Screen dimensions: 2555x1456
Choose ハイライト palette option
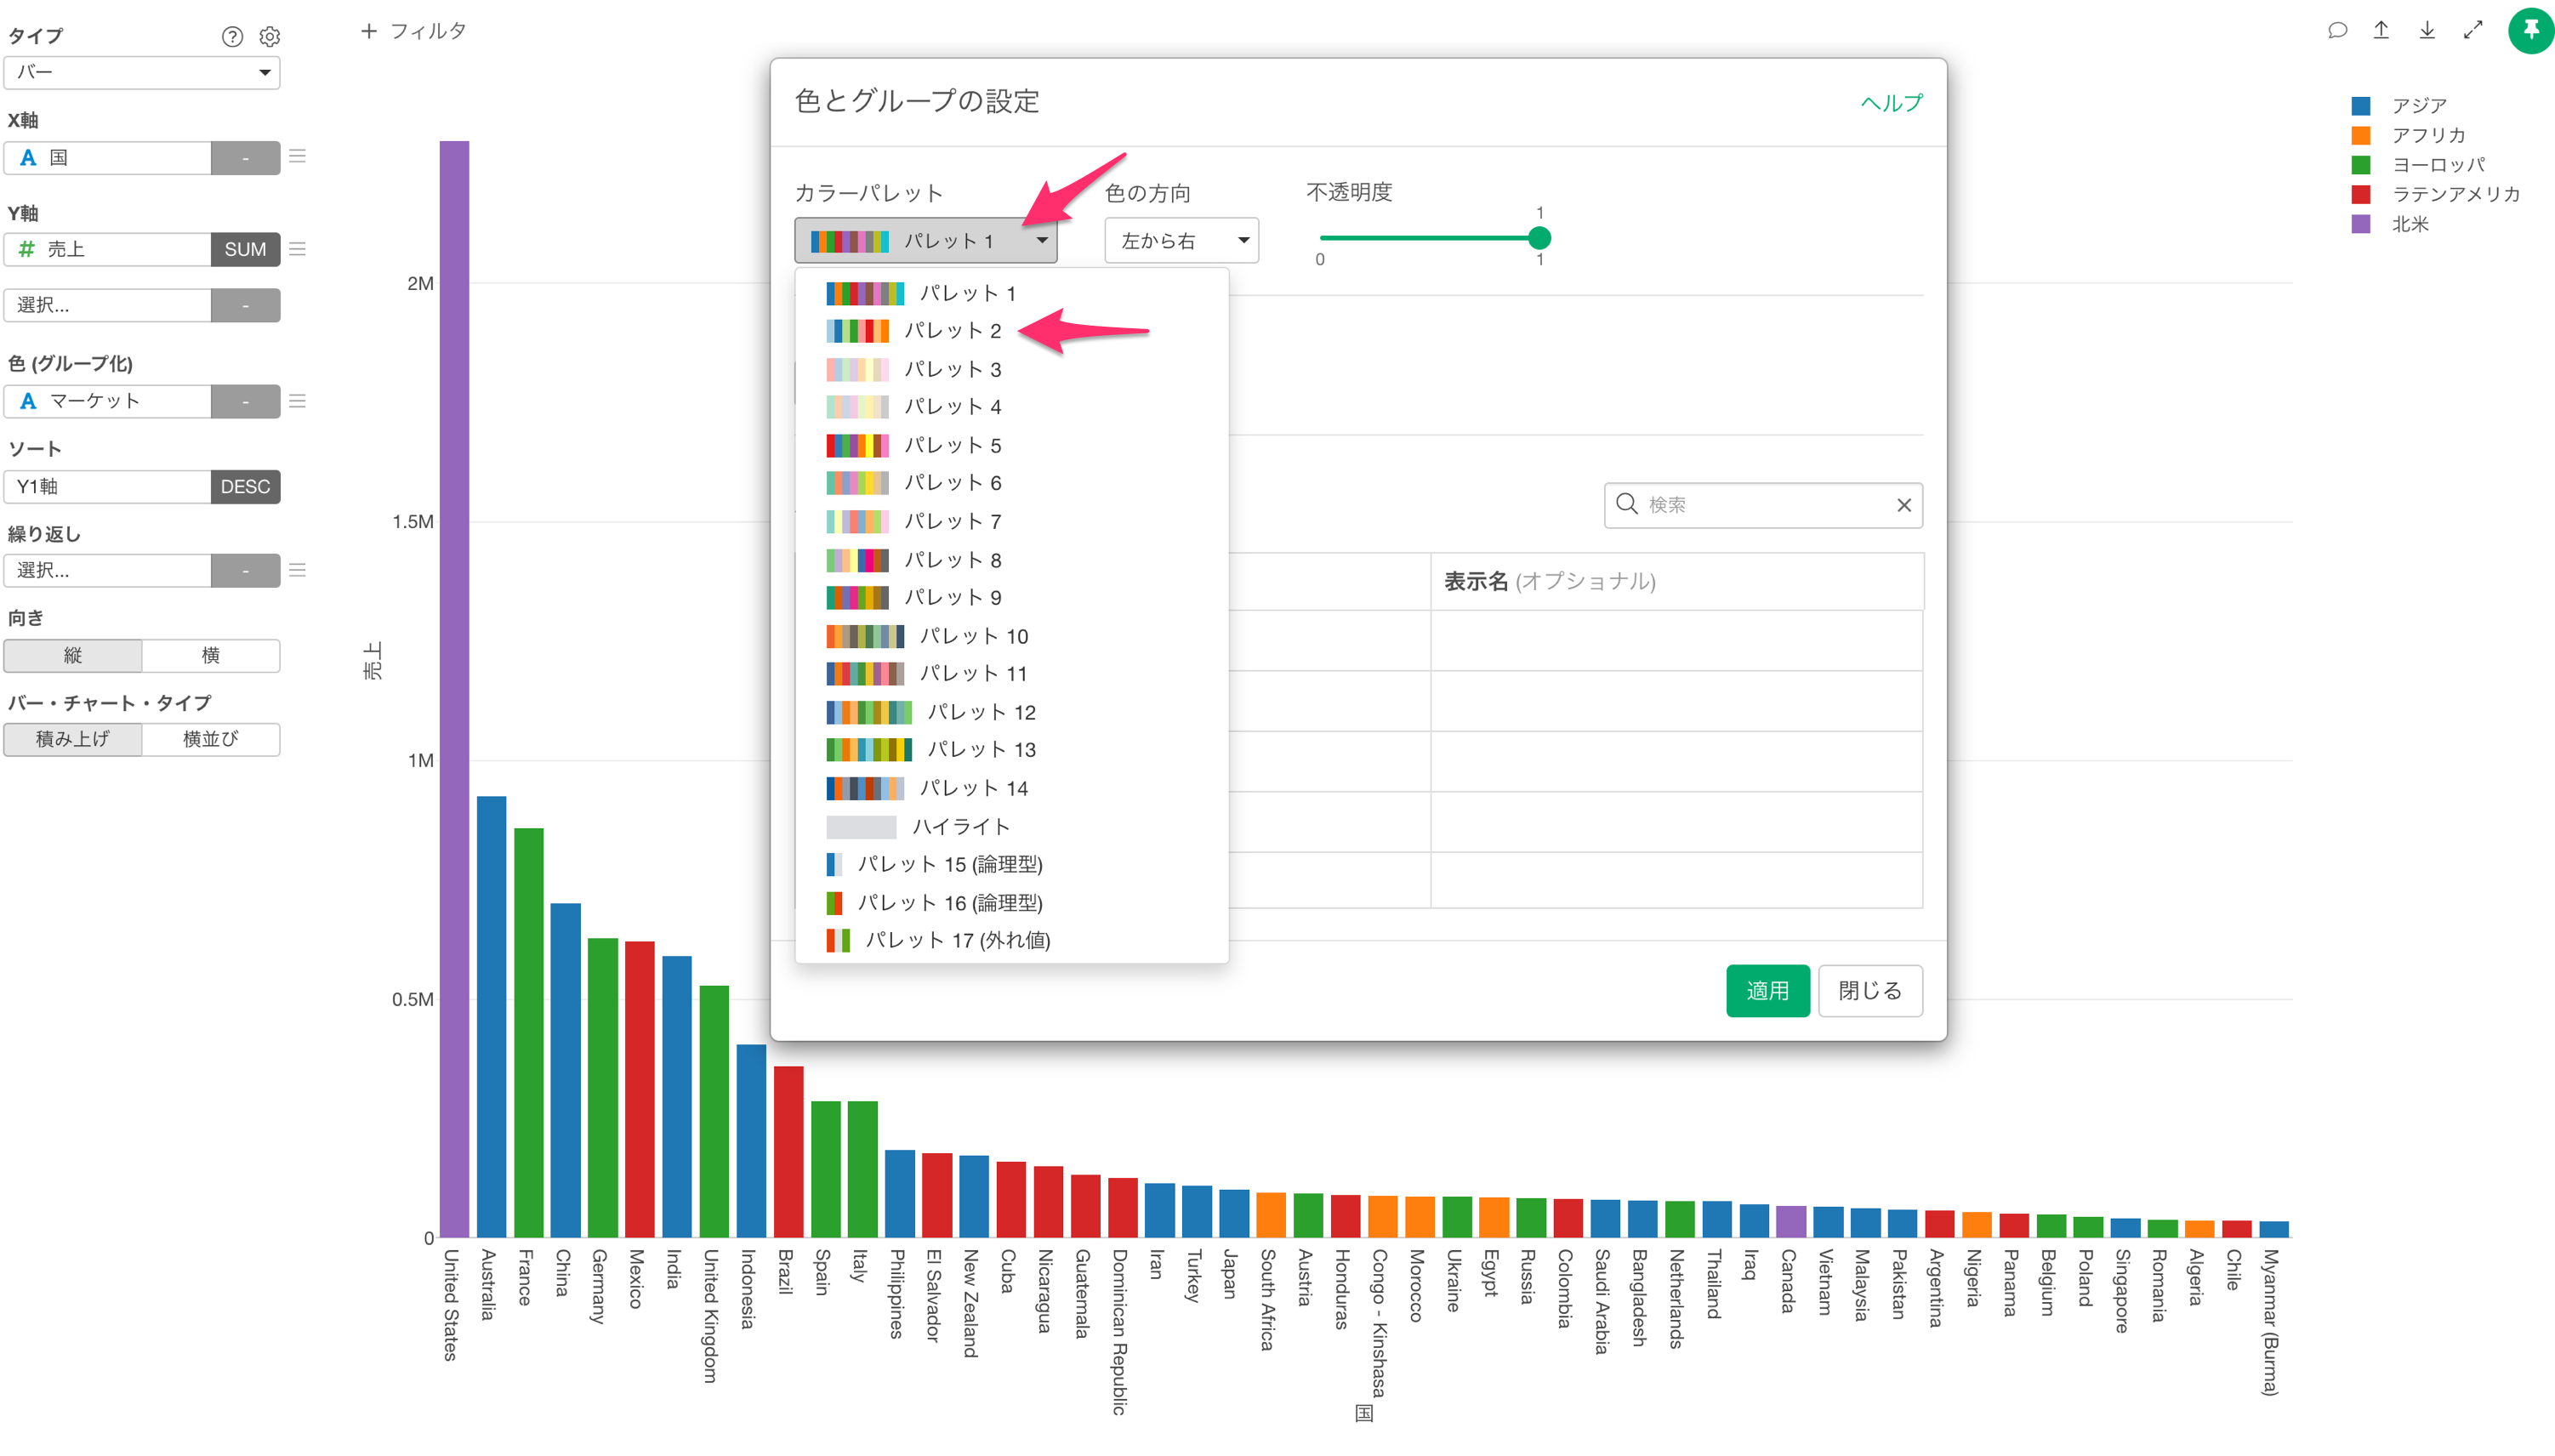tap(1011, 827)
